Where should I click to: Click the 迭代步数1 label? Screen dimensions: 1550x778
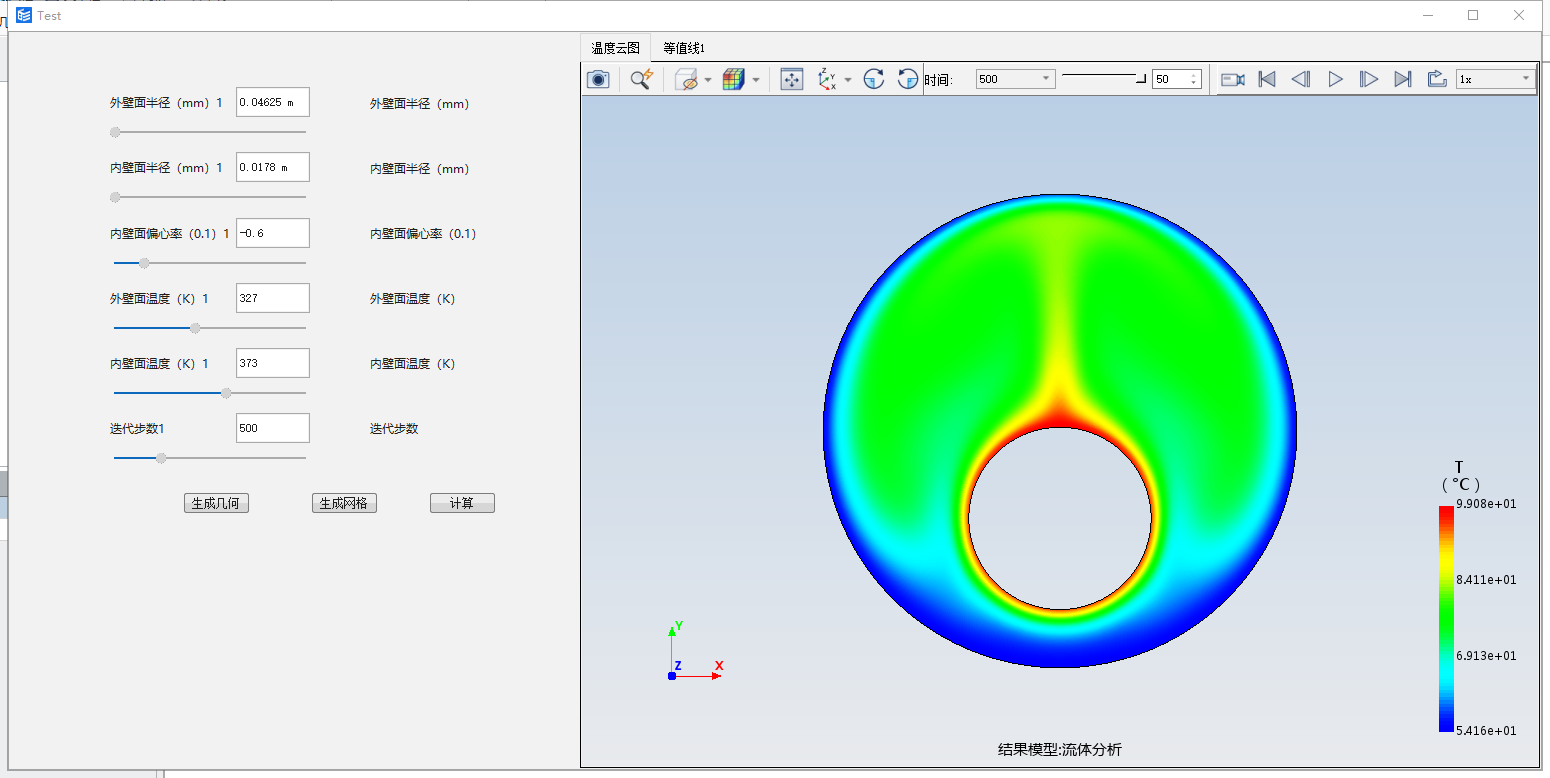tap(137, 429)
